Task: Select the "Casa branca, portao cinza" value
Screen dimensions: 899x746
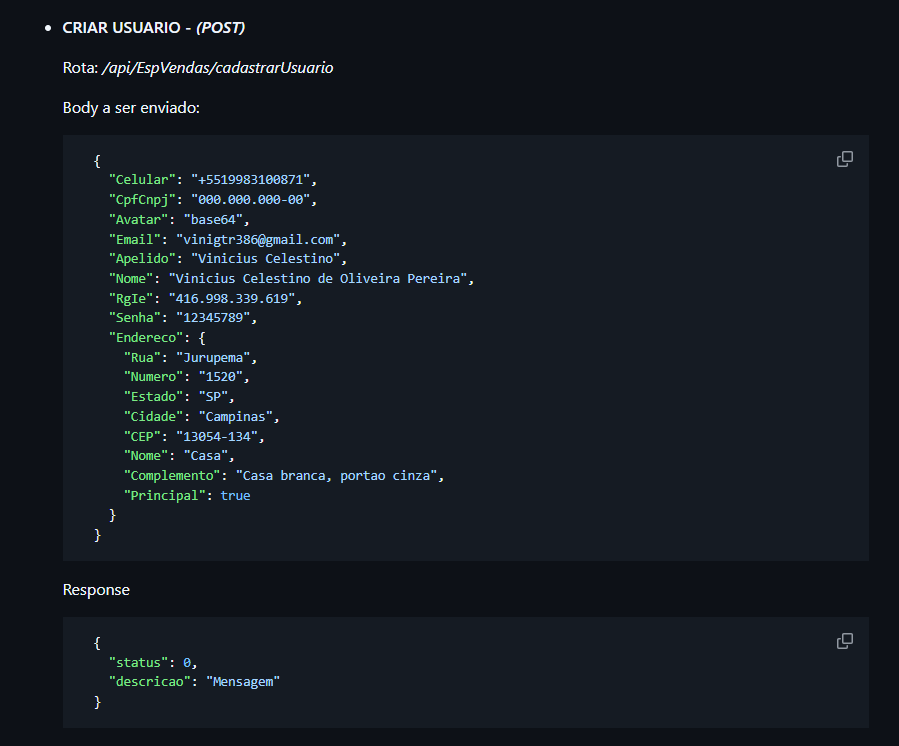Action: pos(337,476)
